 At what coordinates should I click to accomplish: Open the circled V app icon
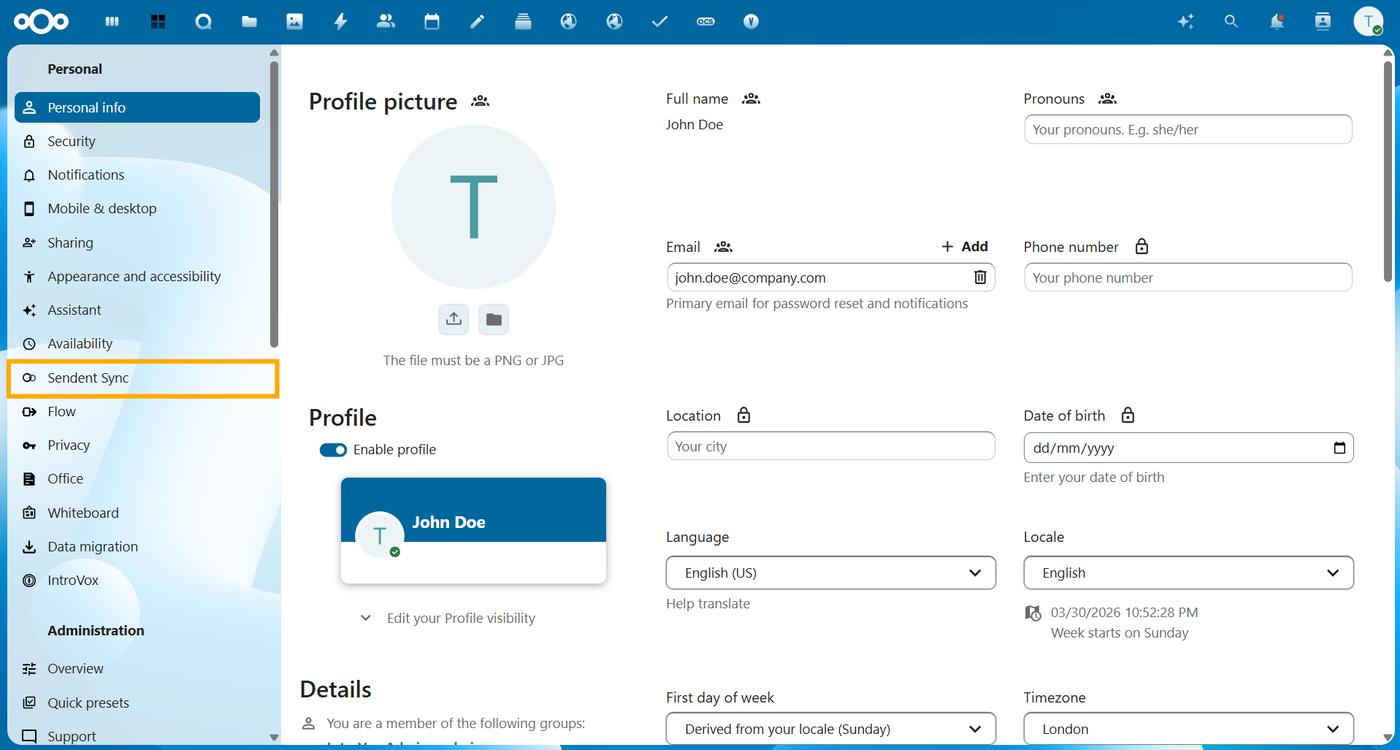(751, 21)
